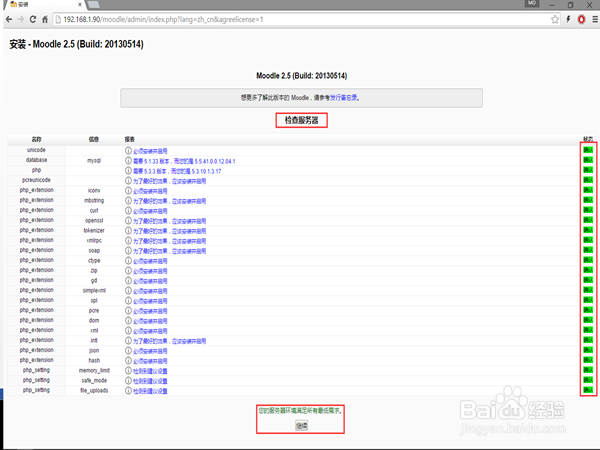Open the report link in the hash row
The width and height of the screenshot is (600, 450).
[150, 361]
